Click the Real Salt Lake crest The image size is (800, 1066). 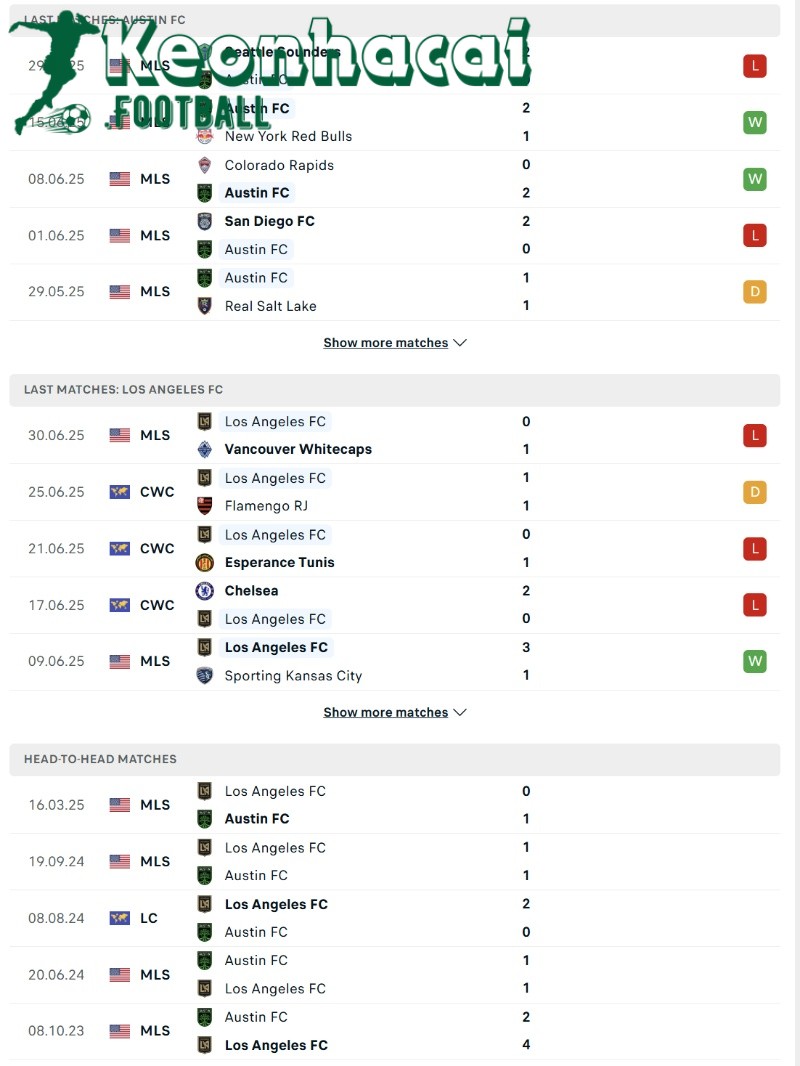(204, 306)
